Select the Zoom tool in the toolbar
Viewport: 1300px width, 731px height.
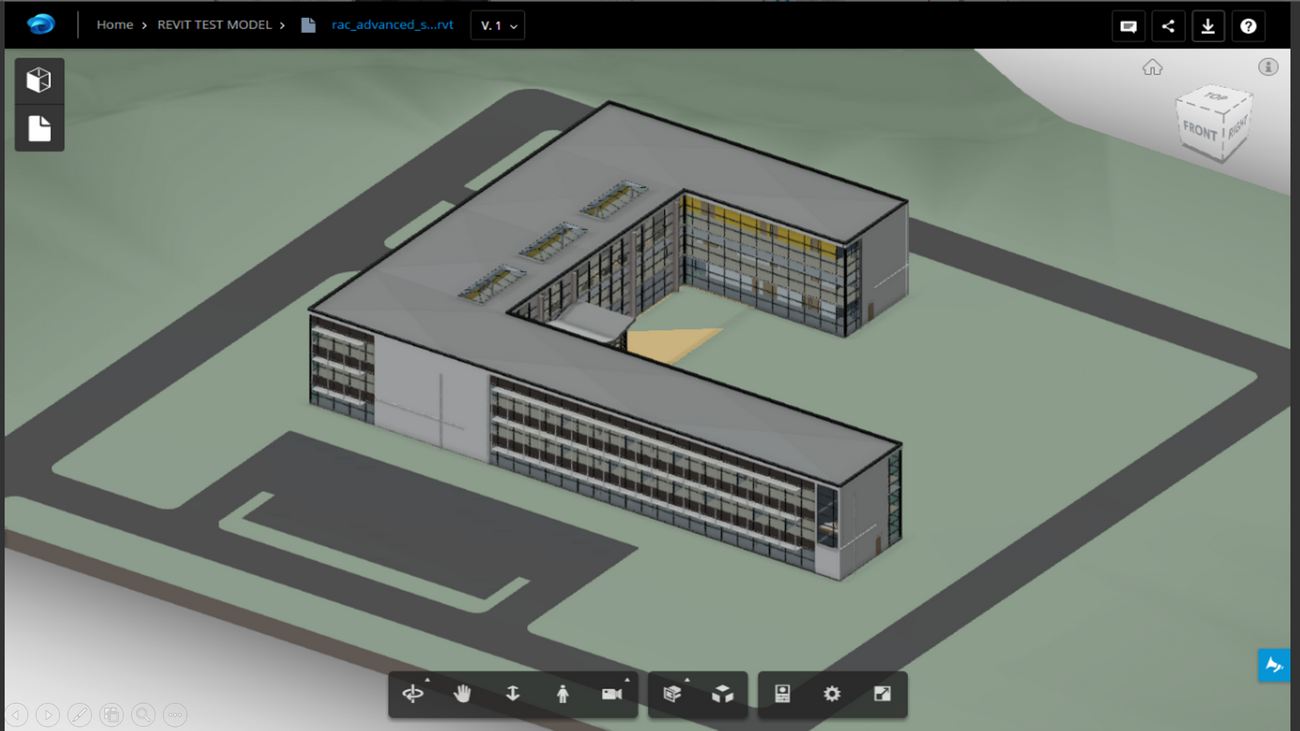(511, 693)
